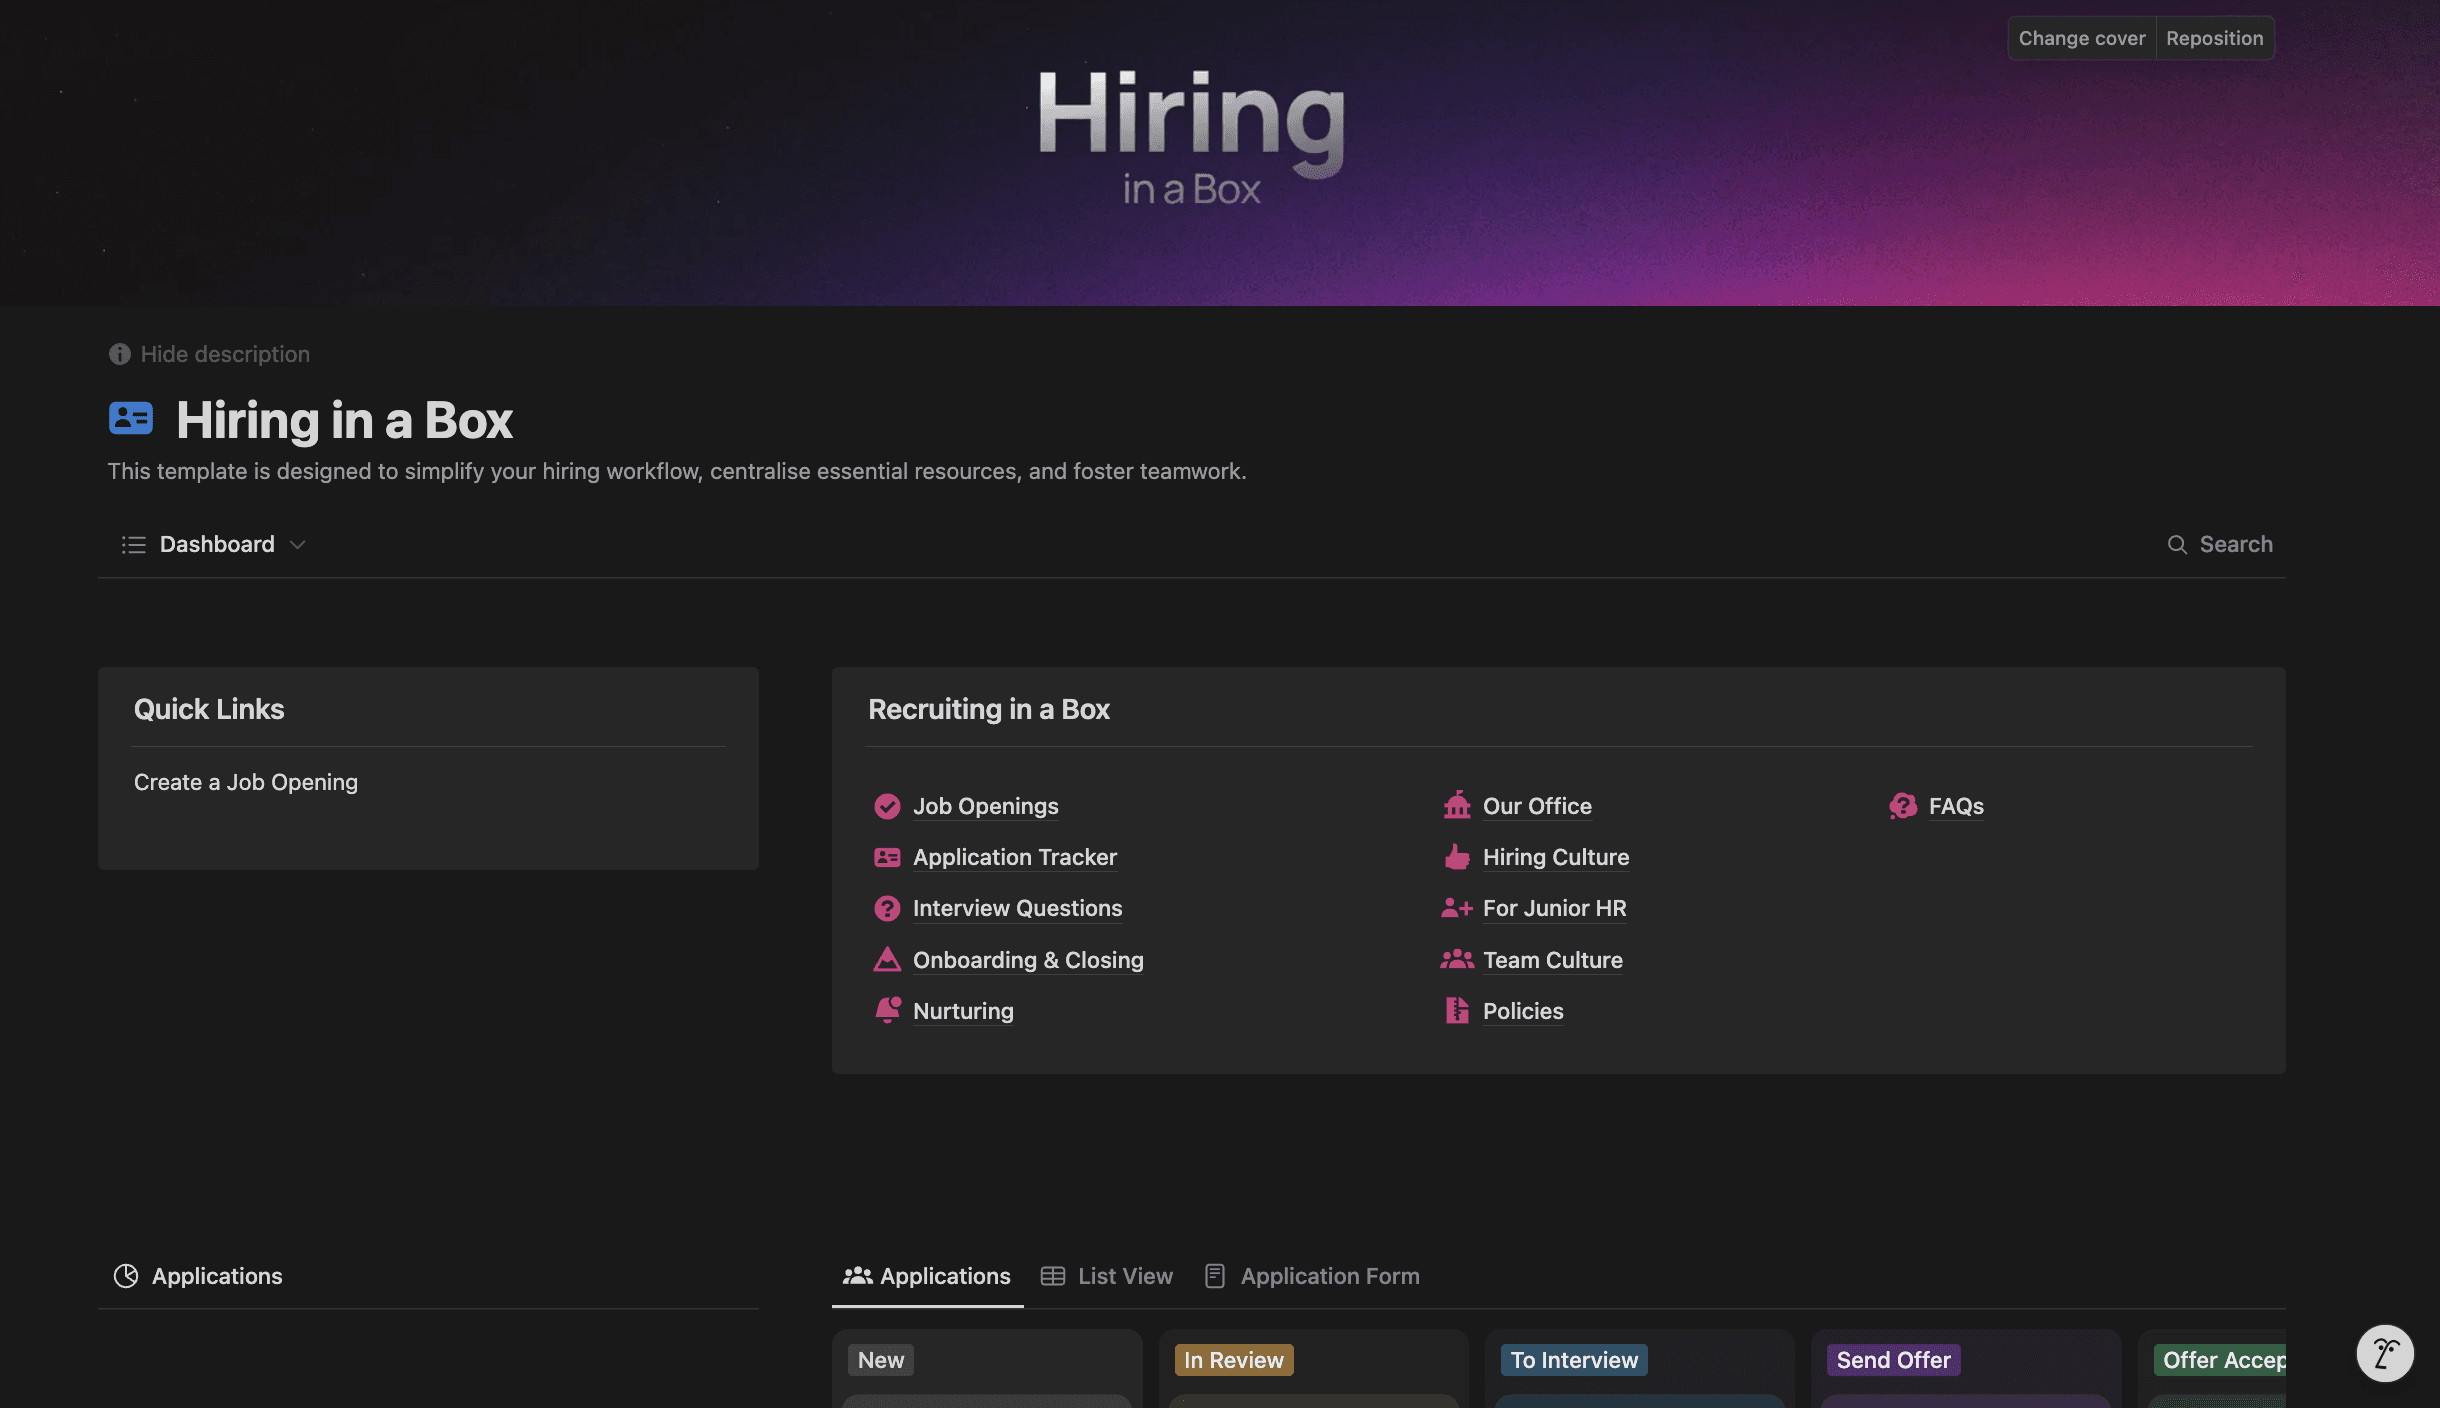Image resolution: width=2440 pixels, height=1408 pixels.
Task: Click Hide description
Action: (225, 354)
